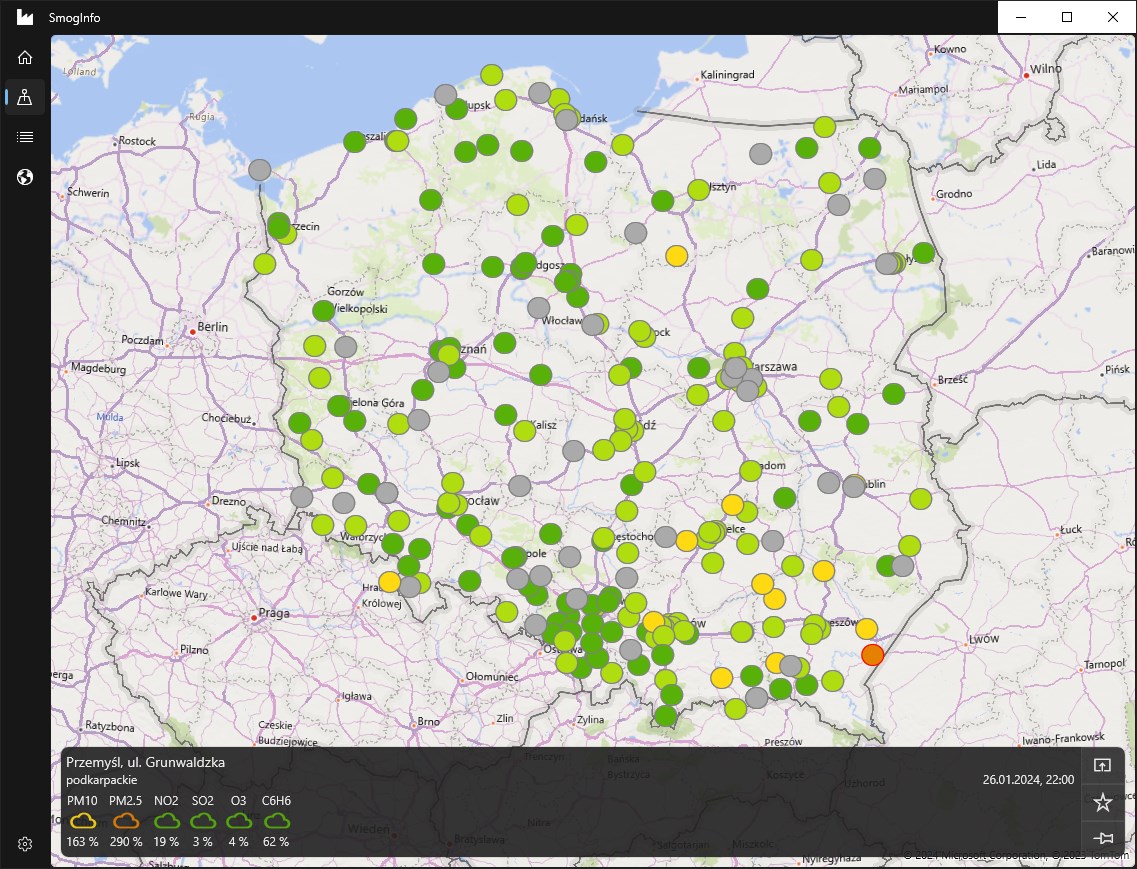The width and height of the screenshot is (1137, 869).
Task: Select the Map view sidebar icon
Action: [25, 97]
